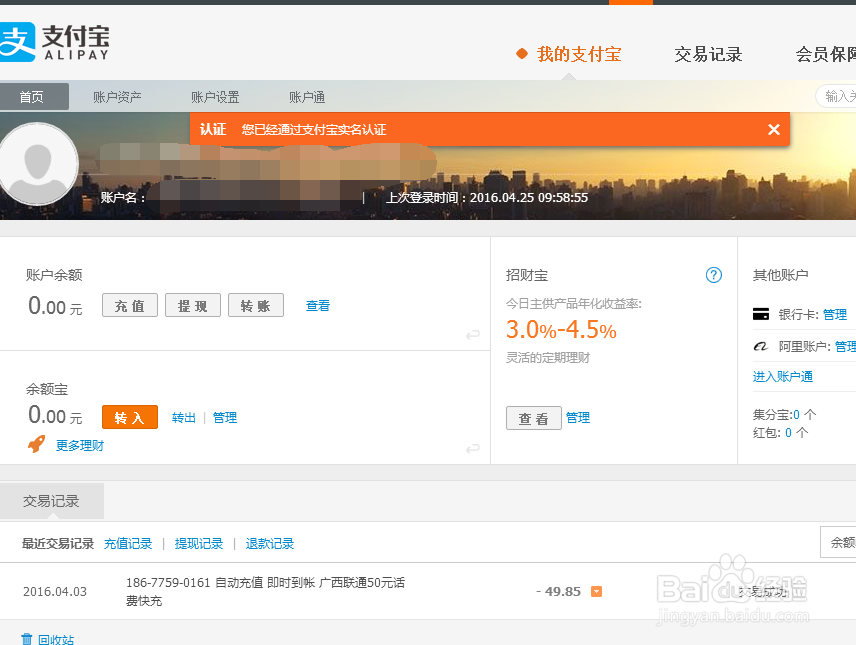Open the 退款记录 link
The width and height of the screenshot is (856, 645).
pyautogui.click(x=270, y=543)
